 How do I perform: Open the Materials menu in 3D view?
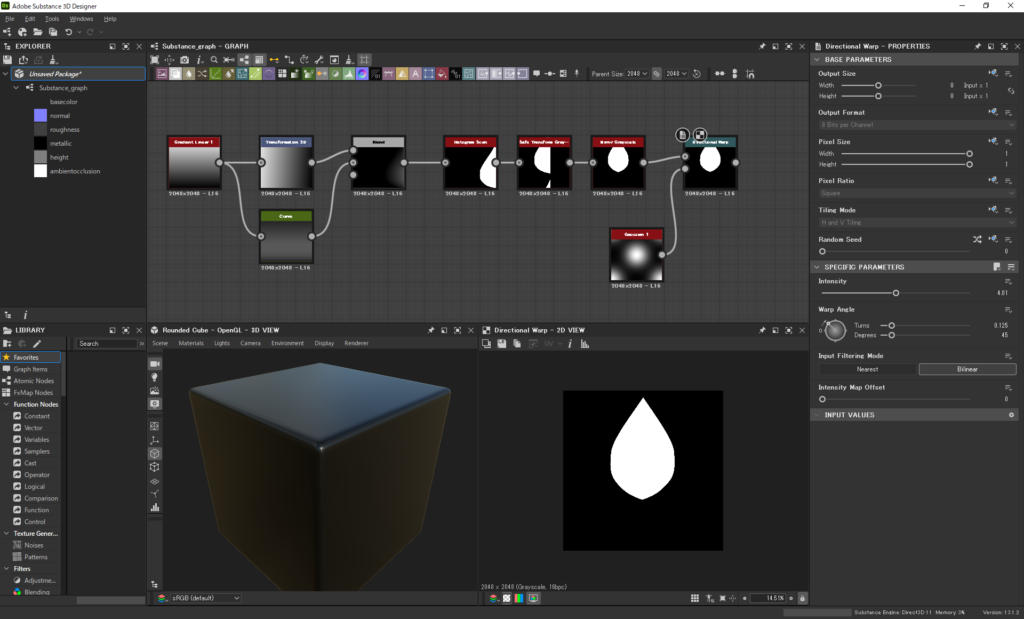click(191, 343)
